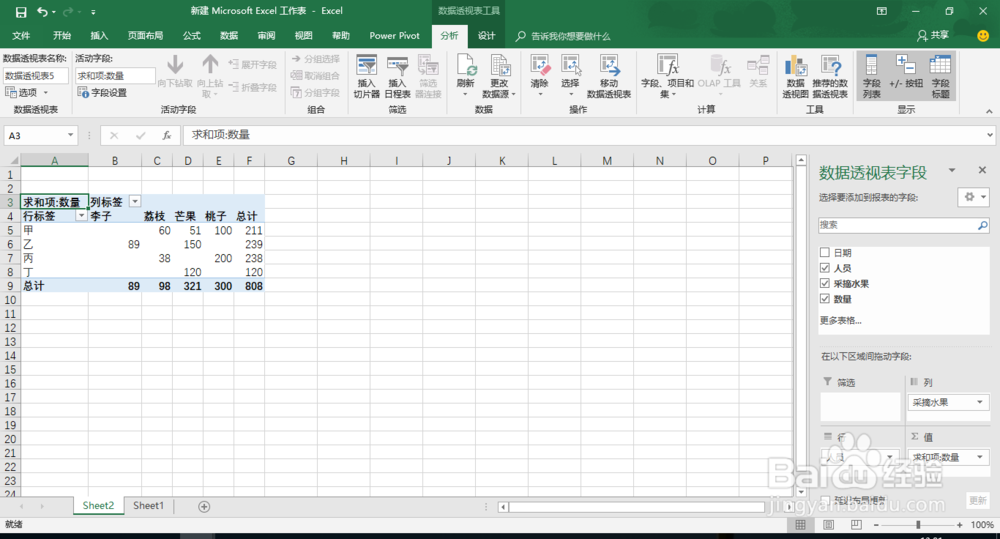This screenshot has height=539, width=1000.
Task: Uncheck the 采摘水果 field checkbox
Action: (x=825, y=283)
